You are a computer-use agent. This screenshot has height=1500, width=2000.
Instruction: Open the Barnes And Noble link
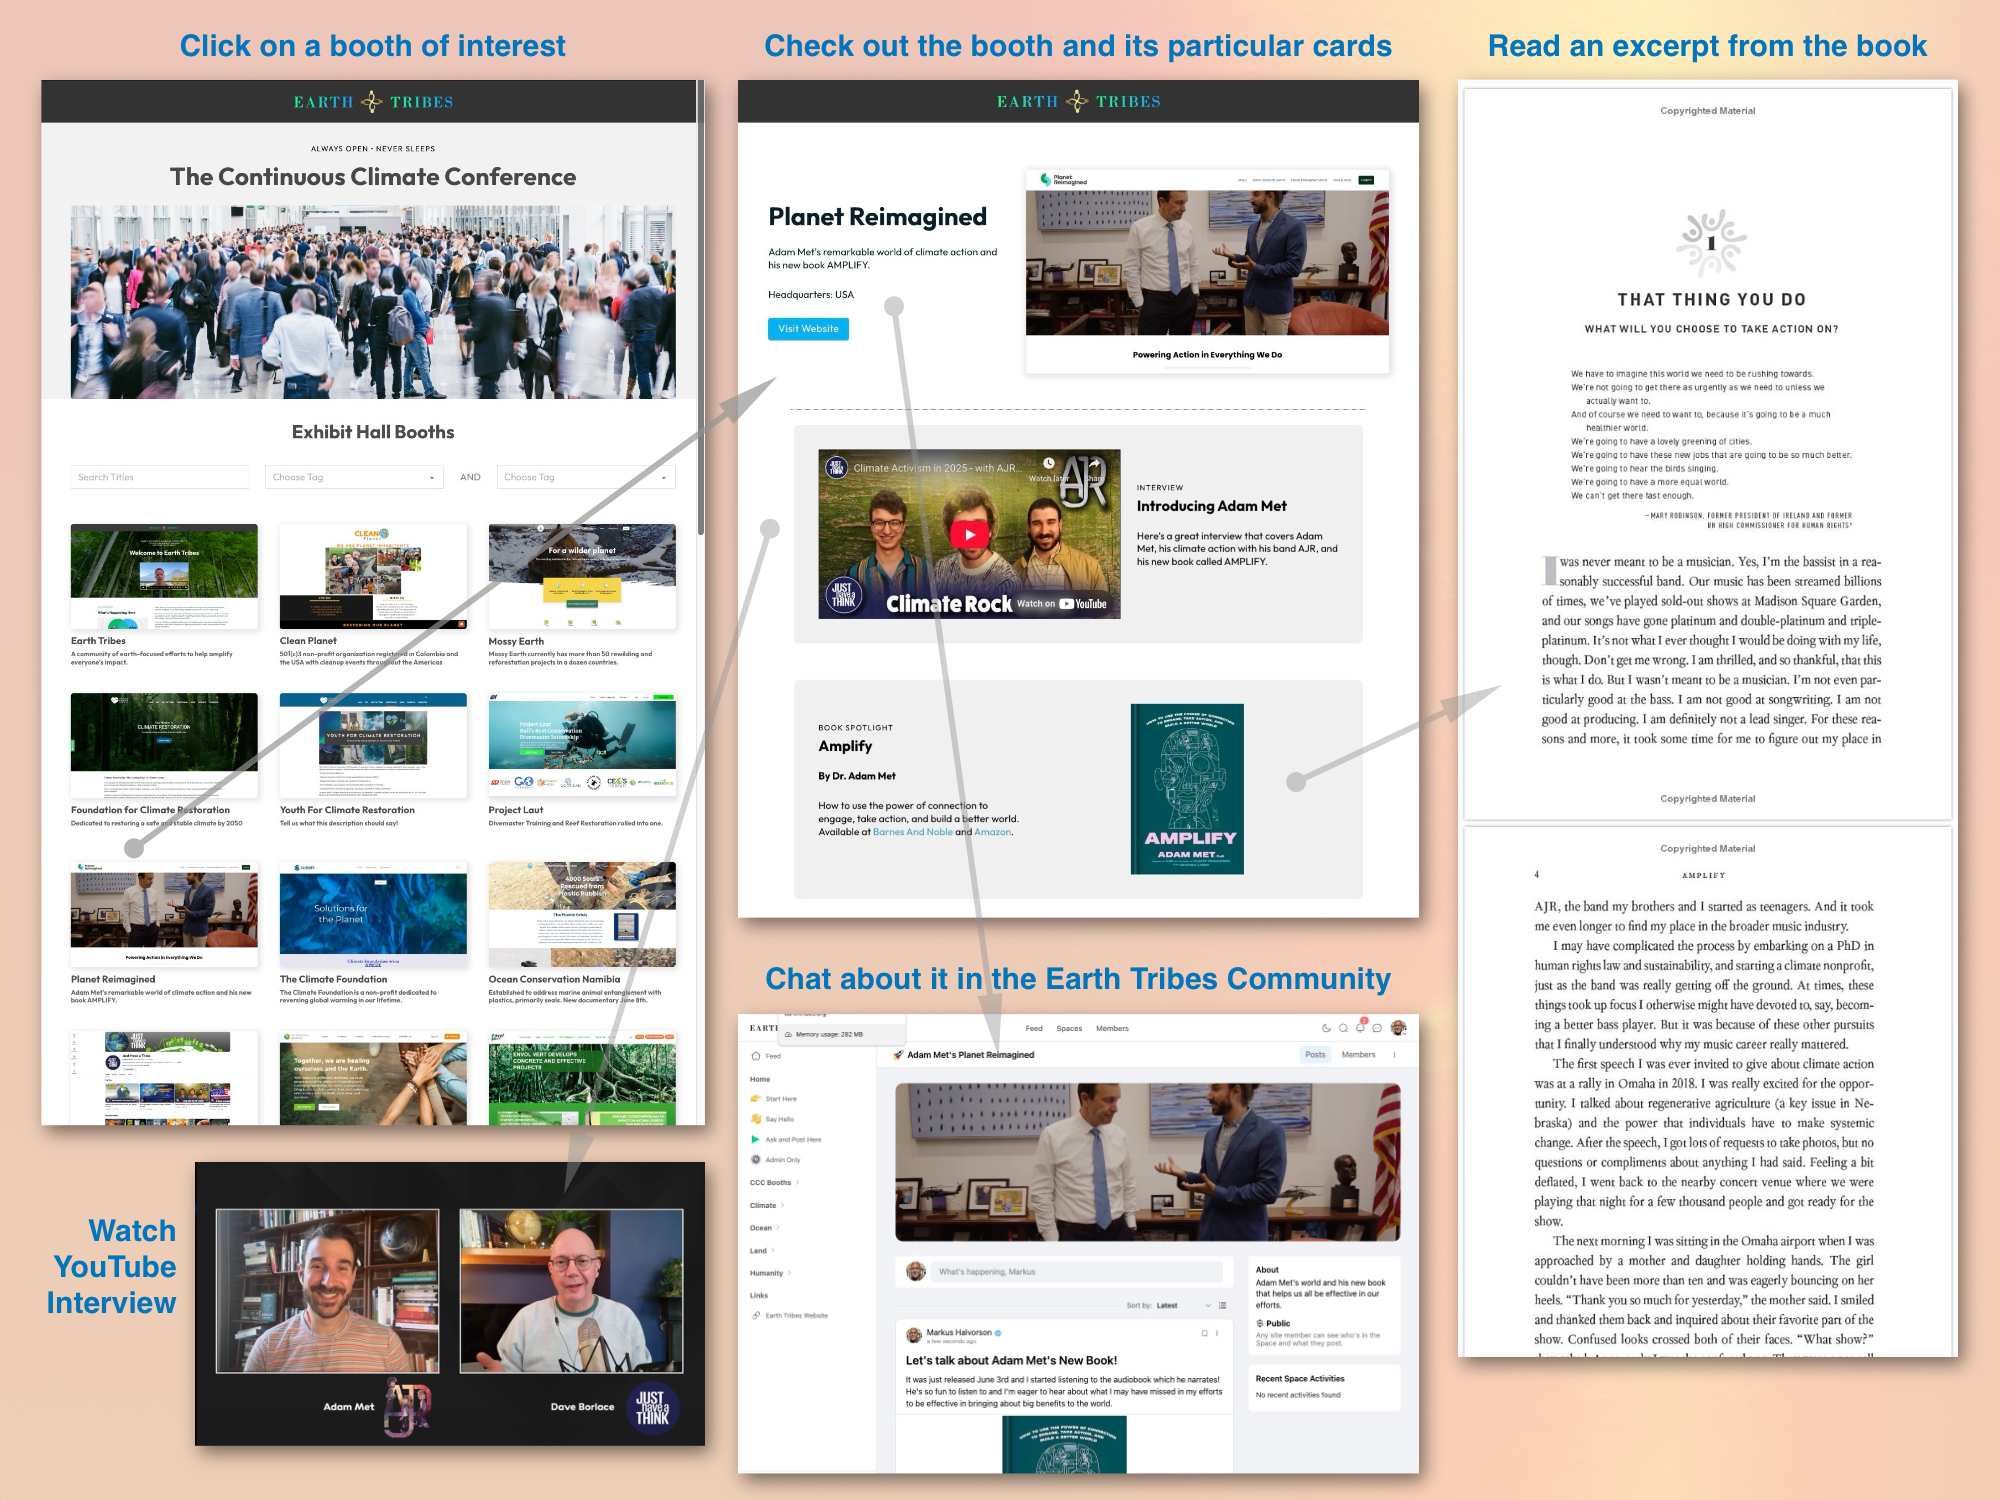pyautogui.click(x=912, y=832)
